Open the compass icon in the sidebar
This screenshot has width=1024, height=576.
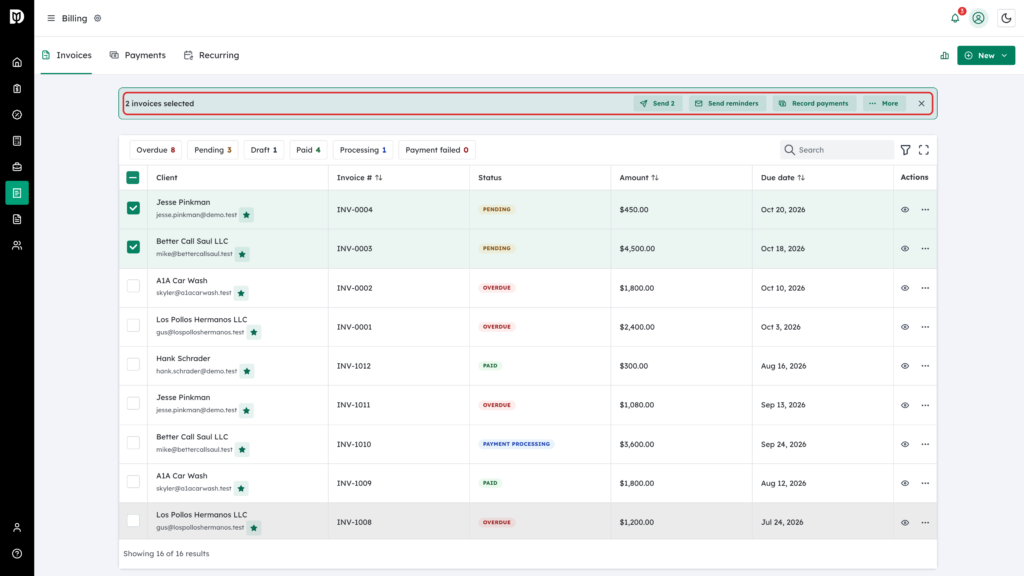17,115
